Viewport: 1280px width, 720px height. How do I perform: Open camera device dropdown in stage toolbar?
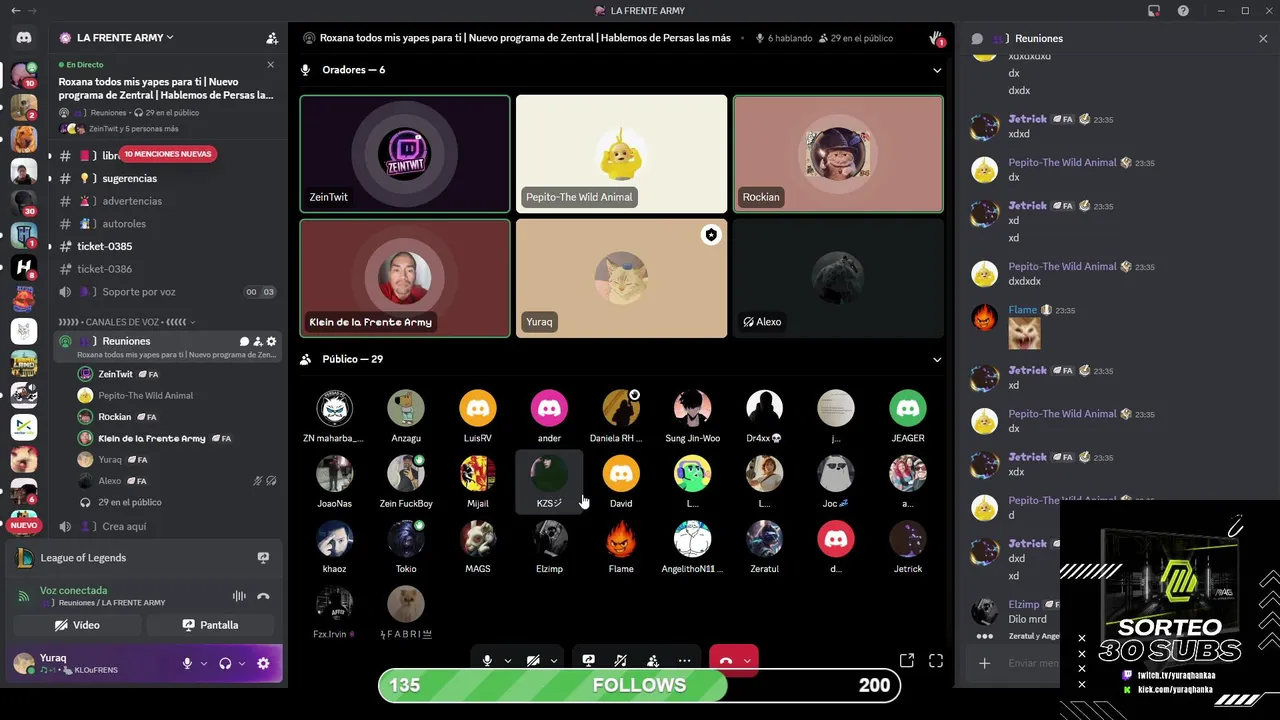(554, 661)
